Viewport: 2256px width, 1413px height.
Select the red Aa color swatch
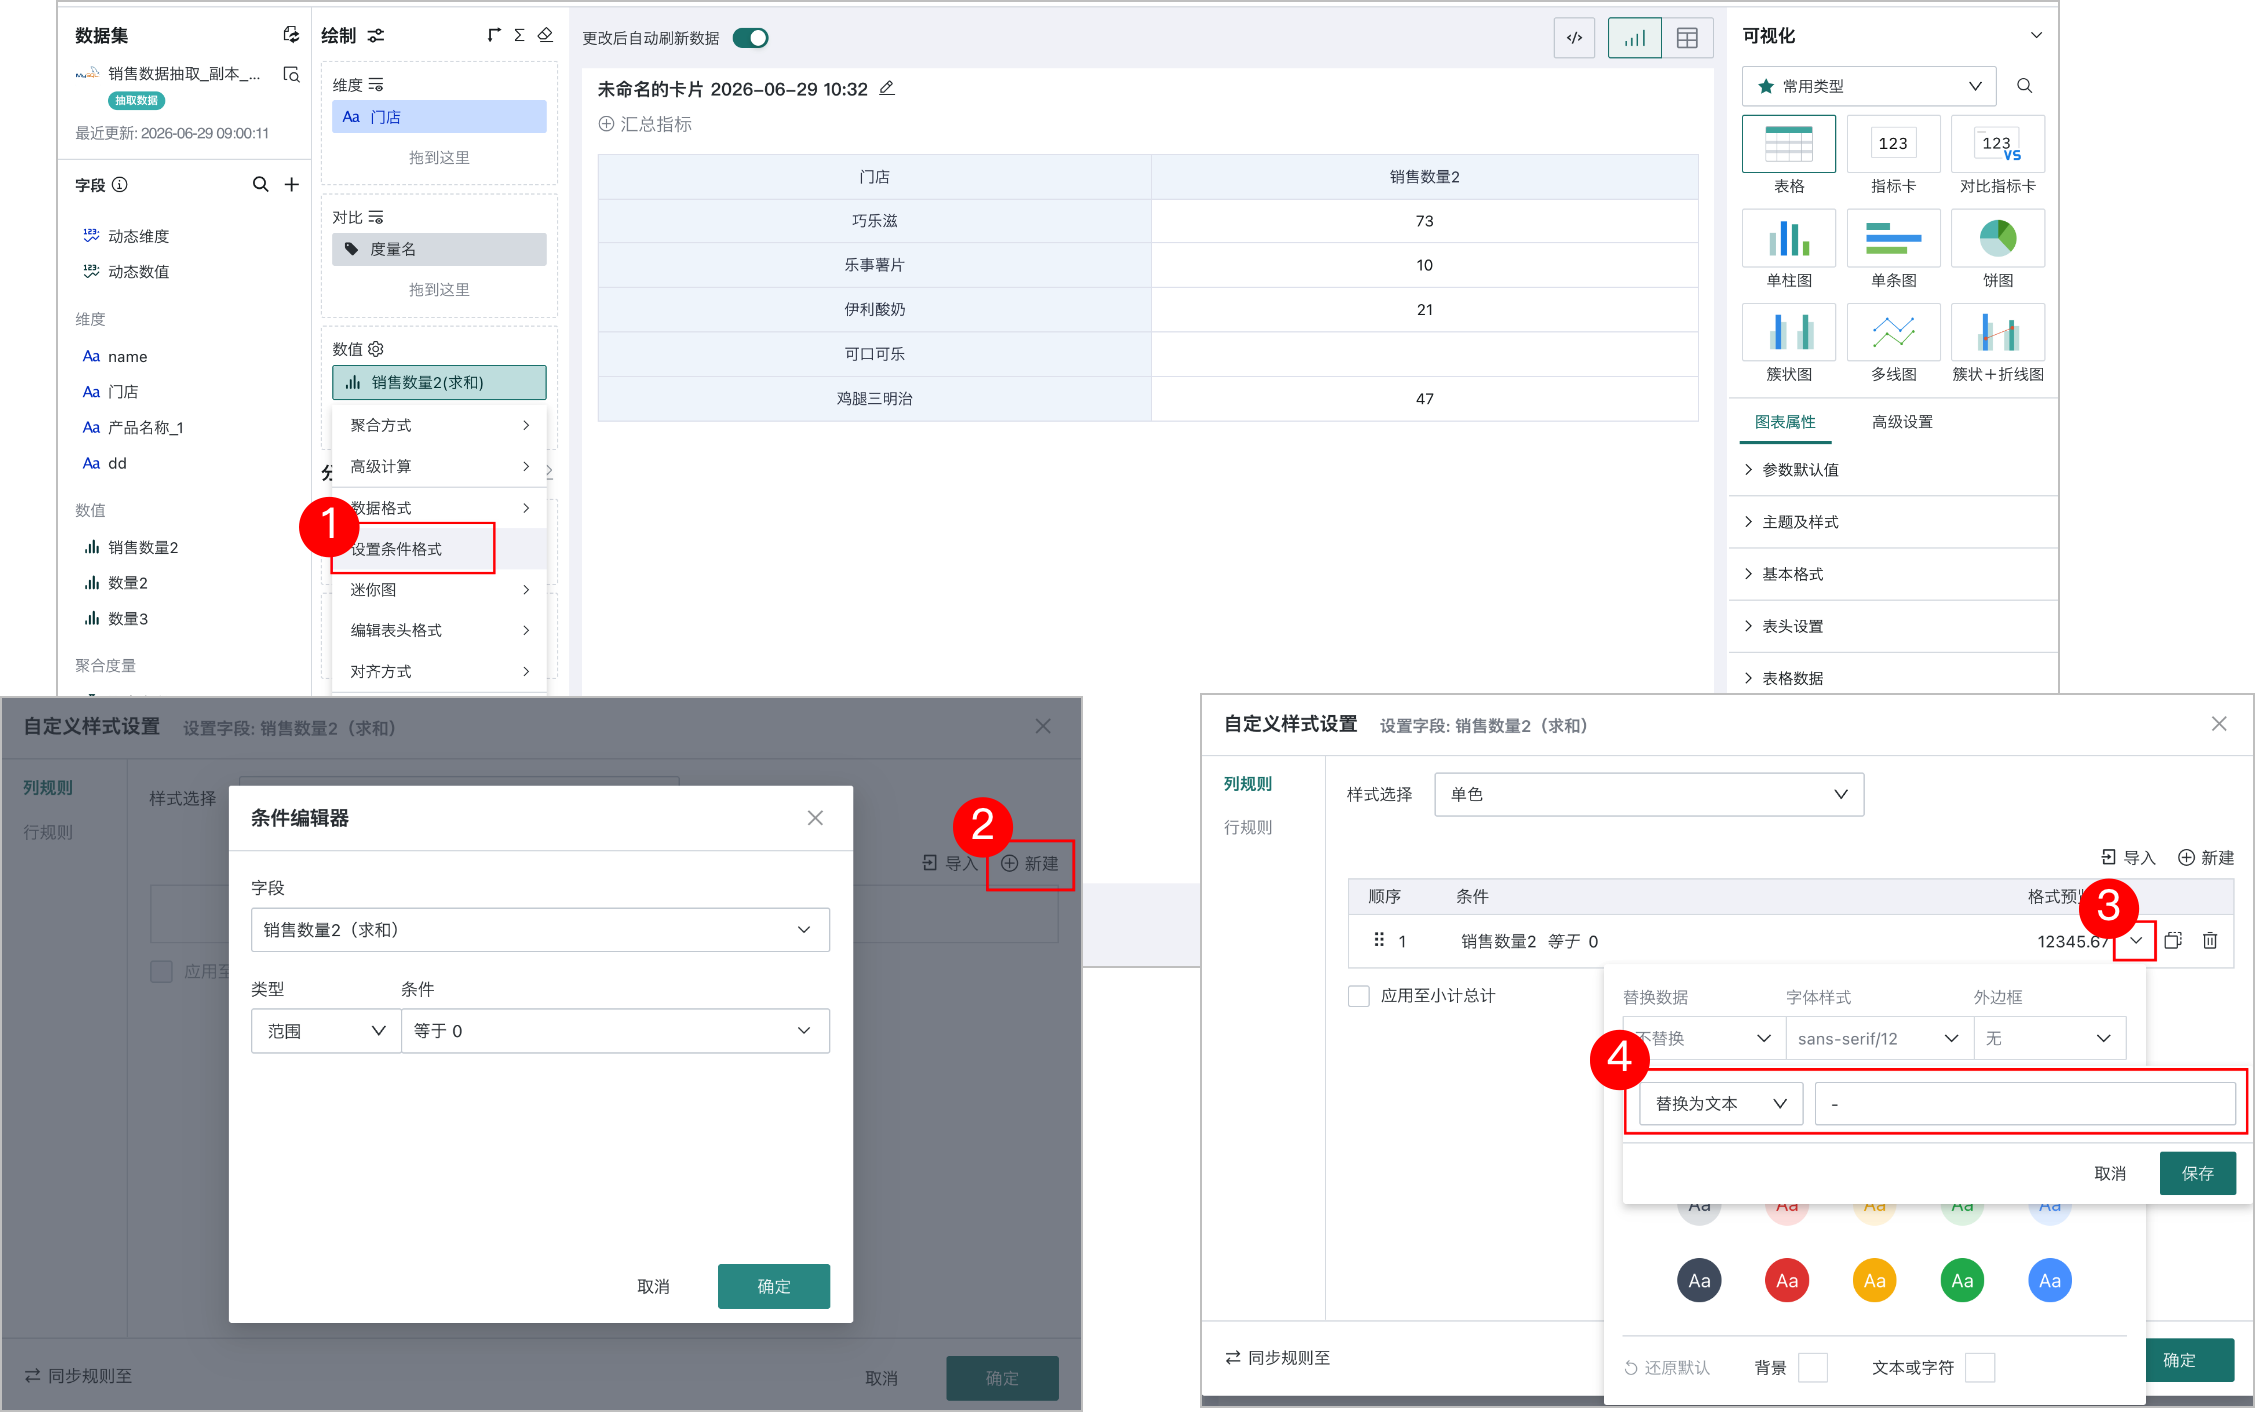[x=1787, y=1280]
